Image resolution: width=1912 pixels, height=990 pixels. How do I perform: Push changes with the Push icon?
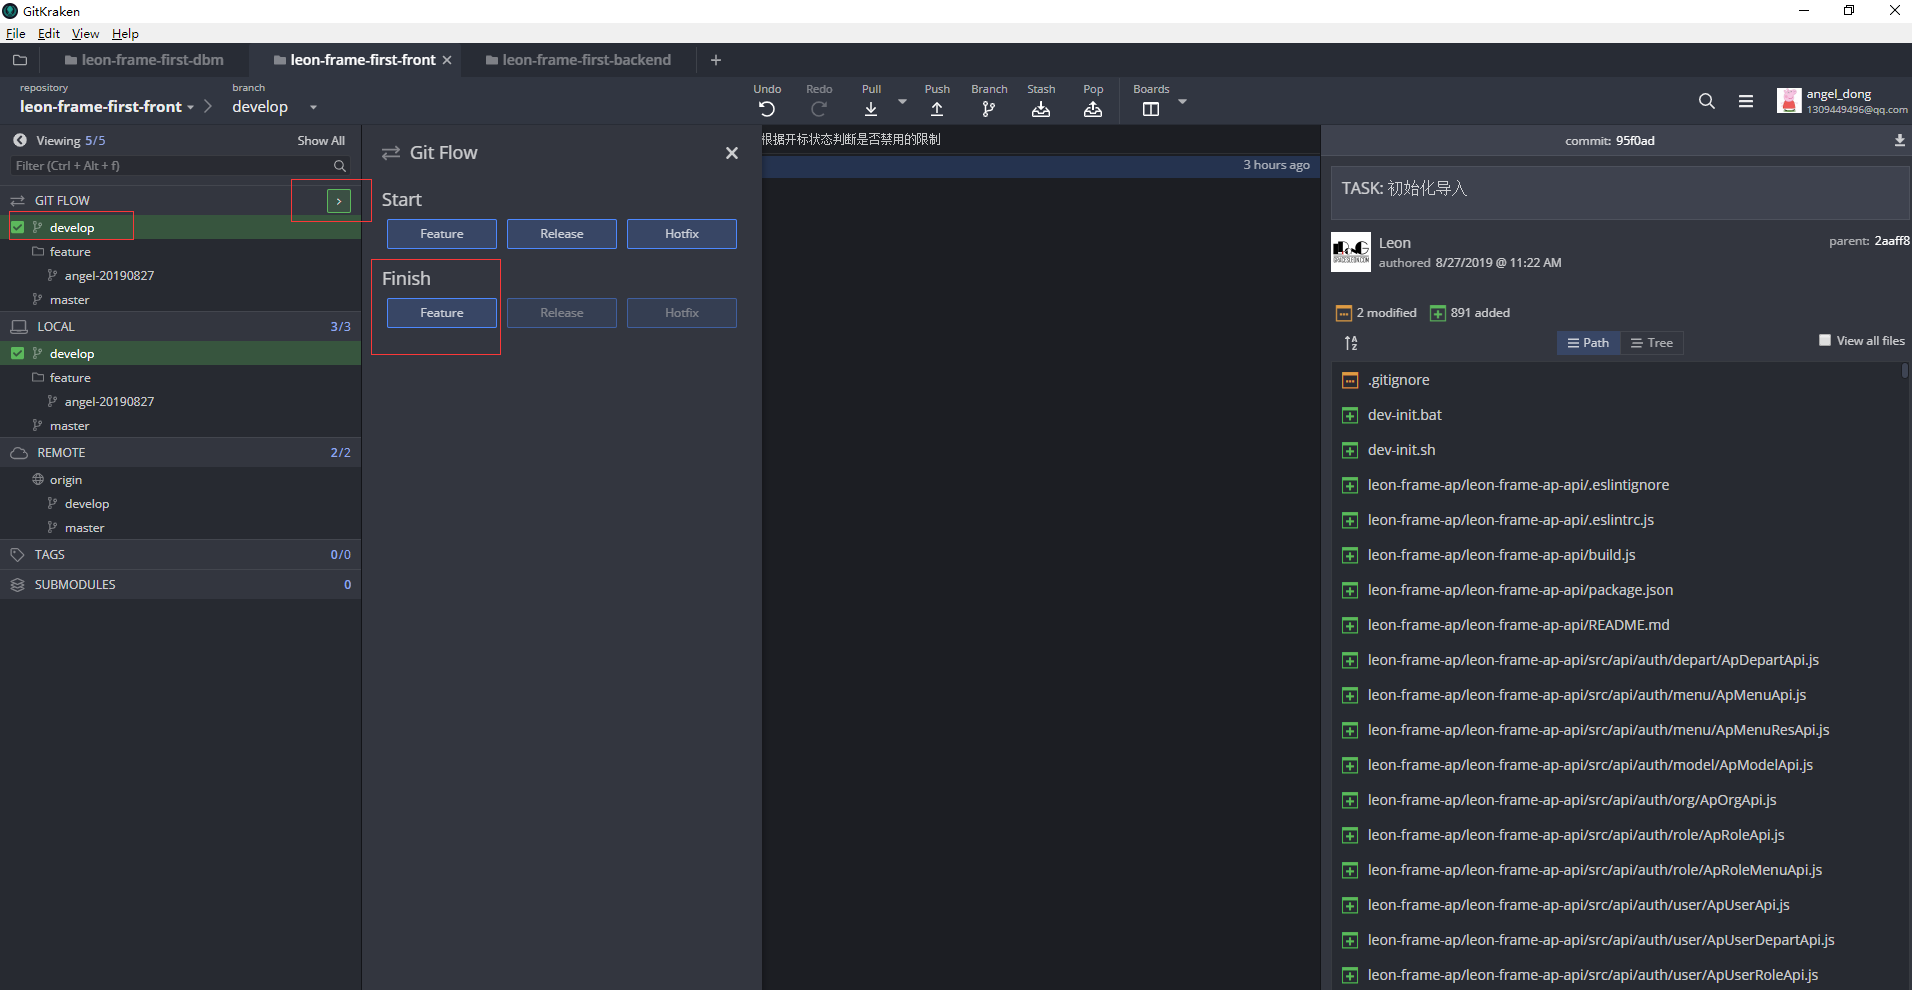pos(937,109)
